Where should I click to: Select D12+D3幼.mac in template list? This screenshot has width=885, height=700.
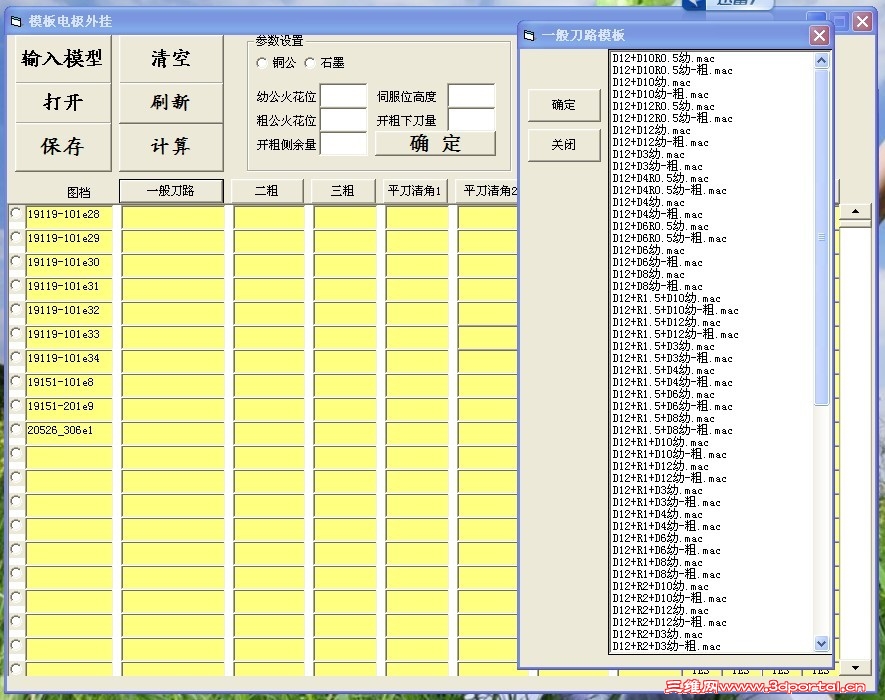pos(649,154)
